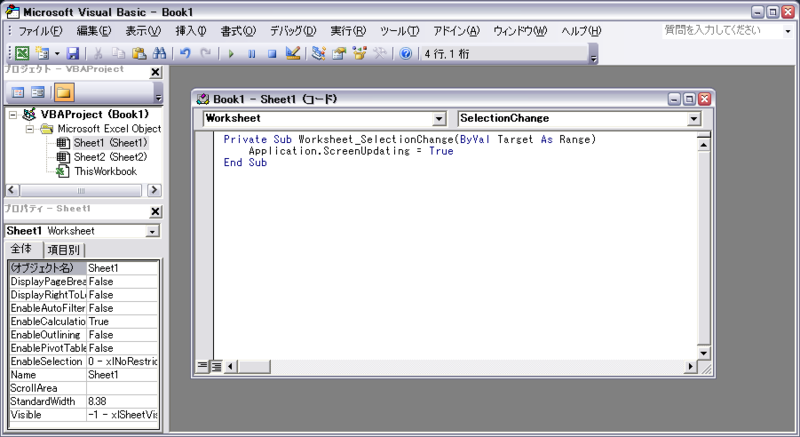Paste from clipboard toolbar icon
The image size is (800, 437).
click(x=139, y=53)
